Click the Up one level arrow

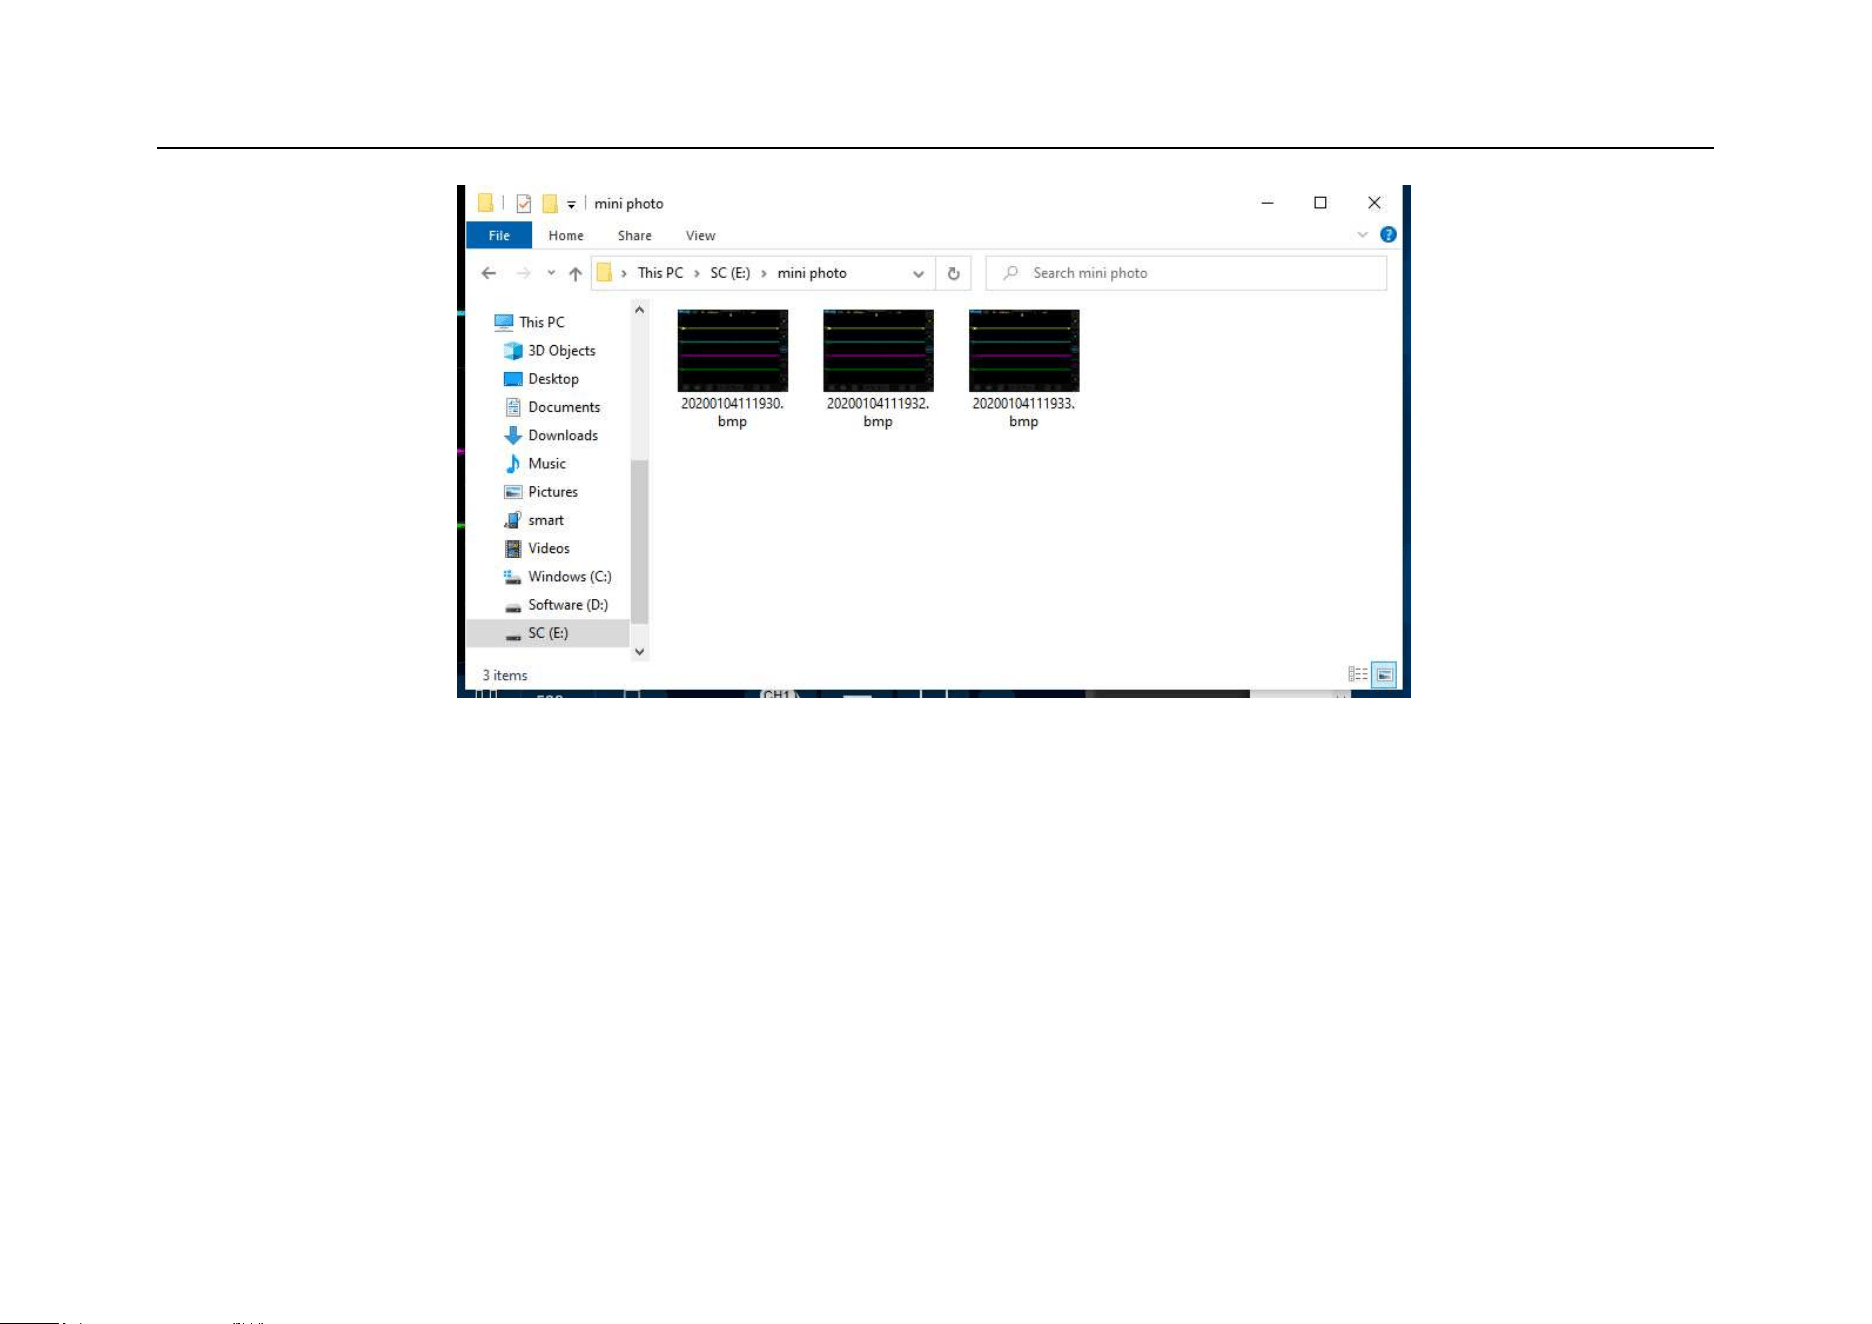point(575,273)
